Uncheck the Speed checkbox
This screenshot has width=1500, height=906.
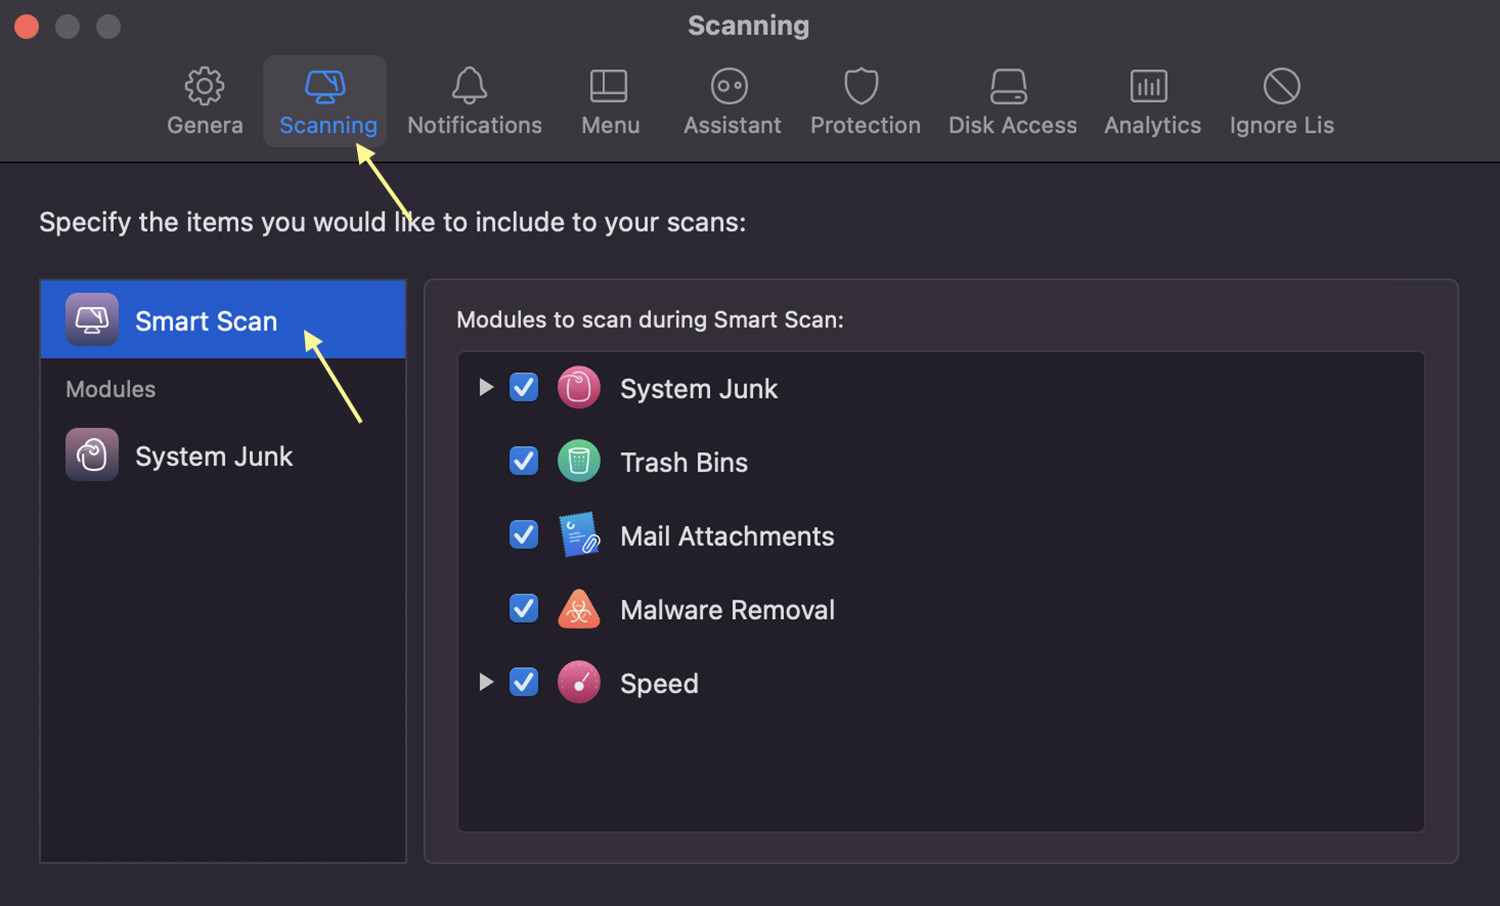(524, 682)
